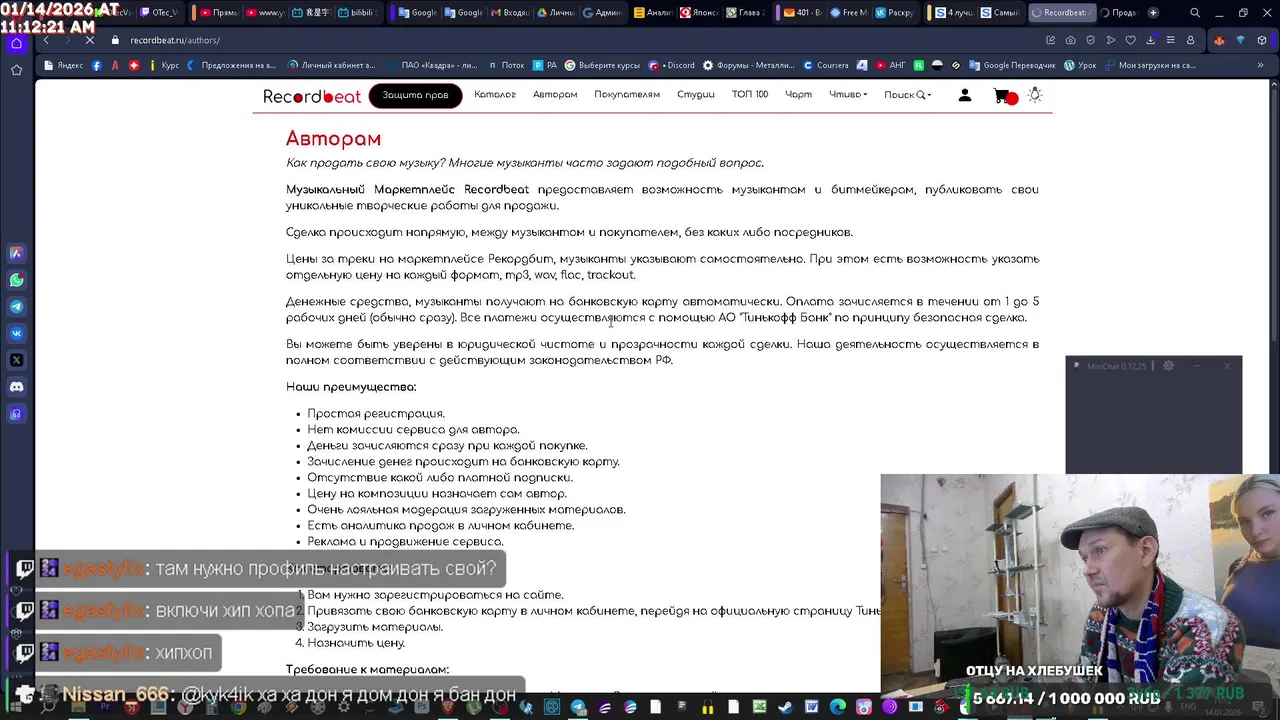Switch to the Японск tab

[x=700, y=13]
